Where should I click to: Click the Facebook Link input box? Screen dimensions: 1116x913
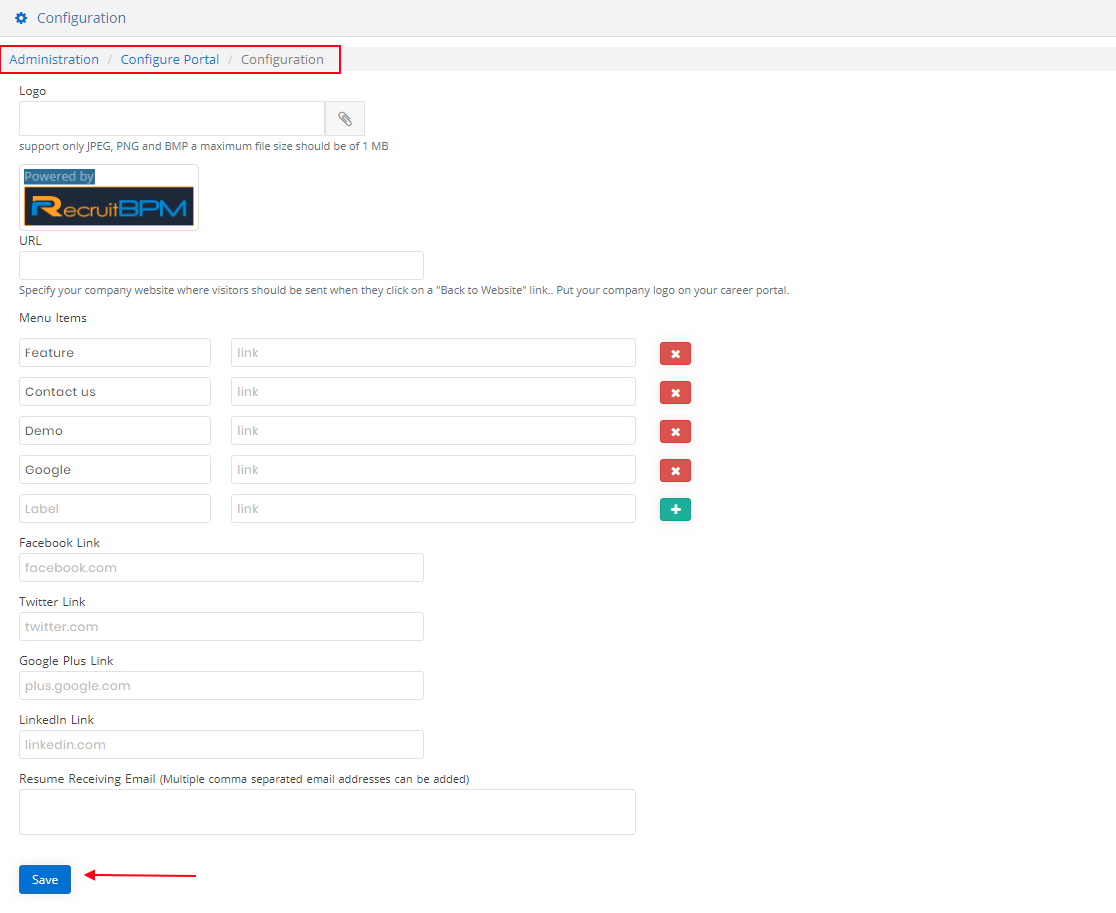(220, 567)
